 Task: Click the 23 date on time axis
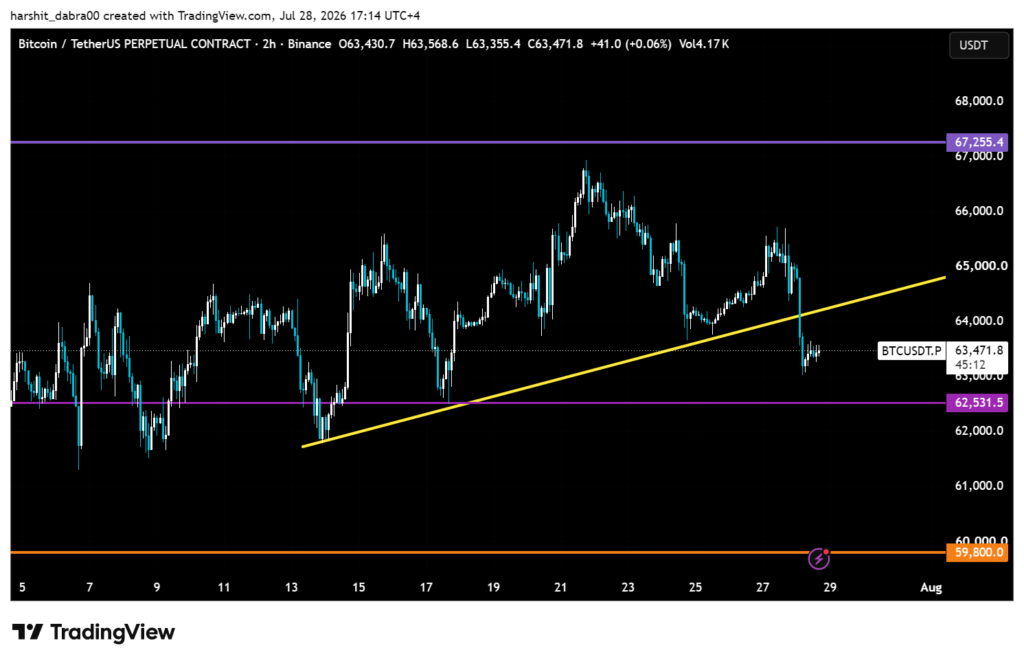(x=628, y=587)
